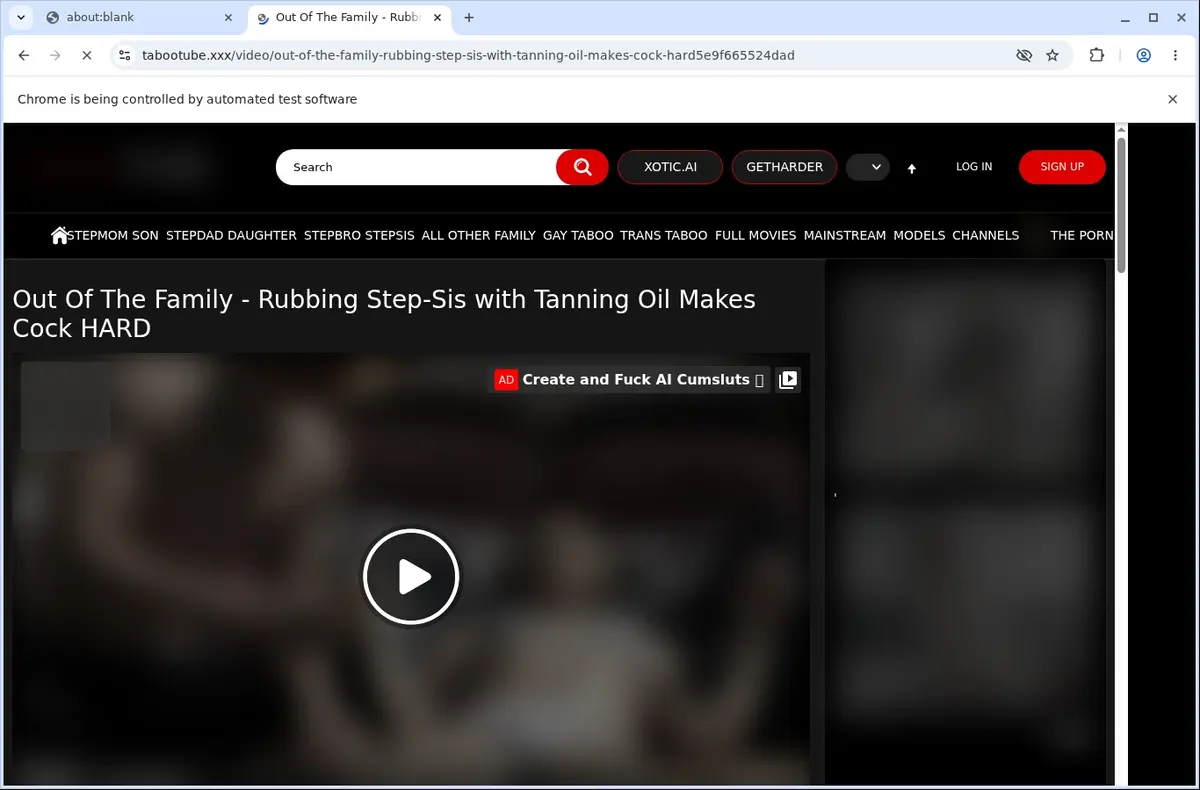1200x790 pixels.
Task: Open the XOTIC.AI link
Action: click(670, 167)
